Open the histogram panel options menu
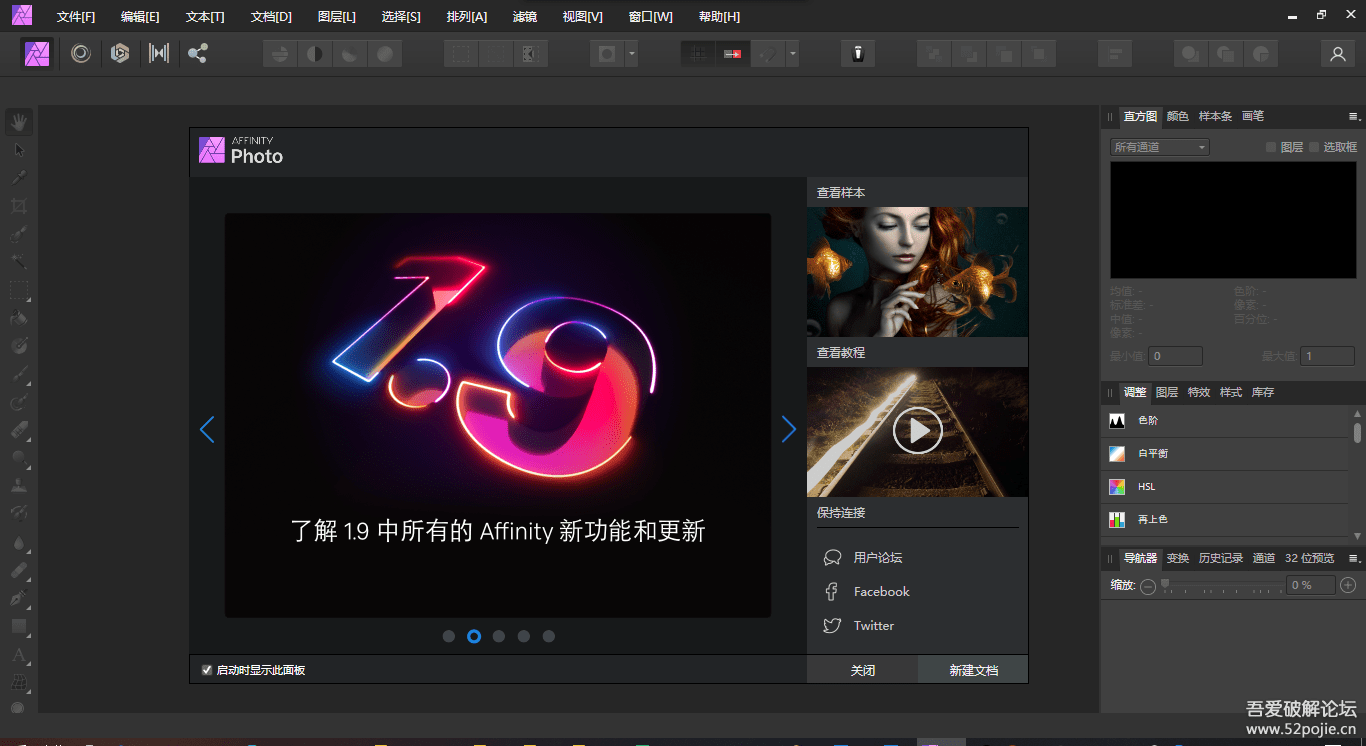Viewport: 1366px width, 746px height. tap(1354, 116)
